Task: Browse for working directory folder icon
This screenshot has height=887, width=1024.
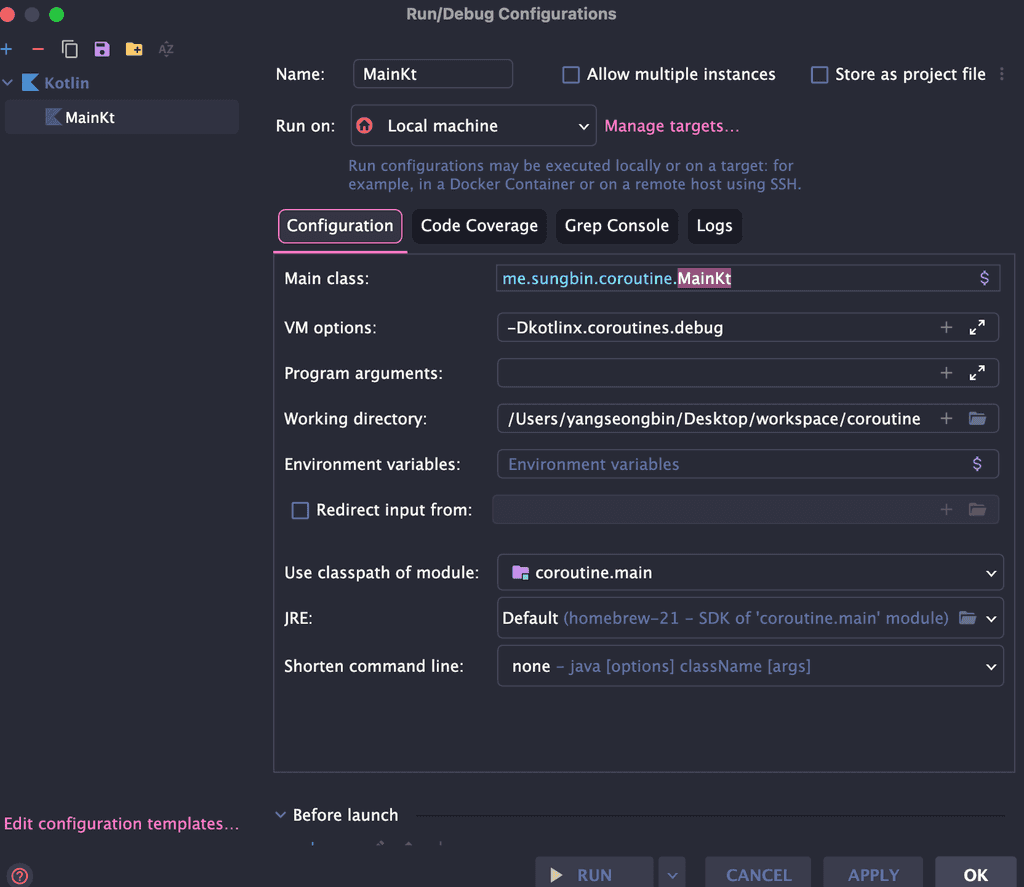Action: point(977,418)
